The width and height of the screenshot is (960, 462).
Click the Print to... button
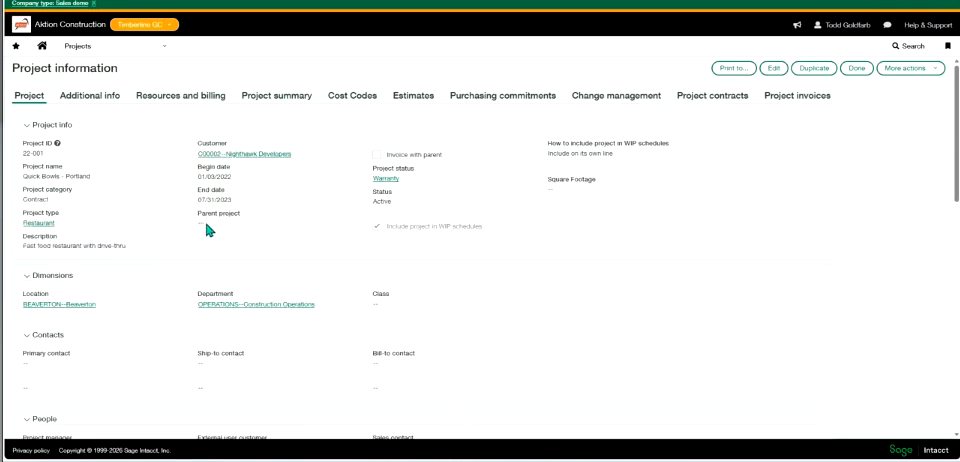coord(734,68)
